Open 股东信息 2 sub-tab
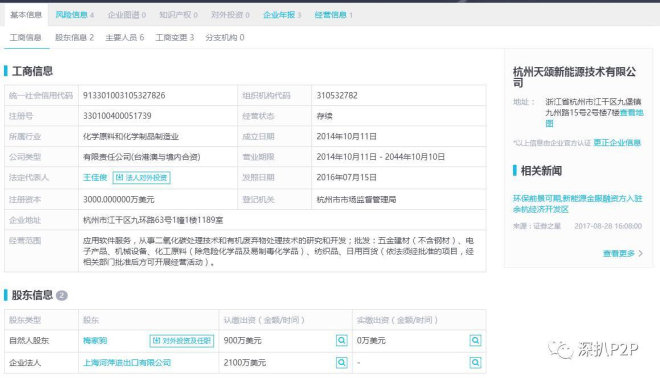The image size is (660, 378). [75, 37]
